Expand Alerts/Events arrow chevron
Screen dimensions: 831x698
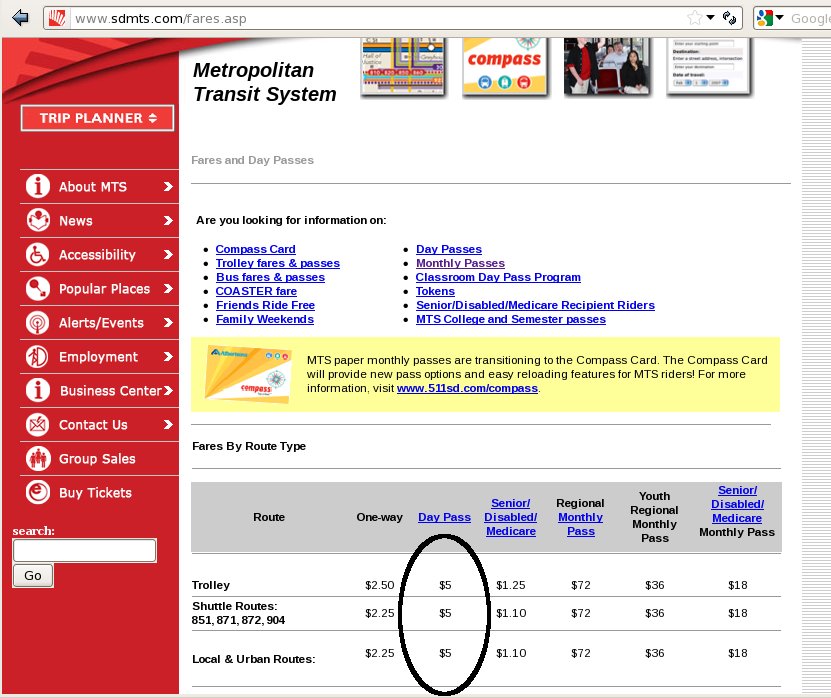(169, 322)
